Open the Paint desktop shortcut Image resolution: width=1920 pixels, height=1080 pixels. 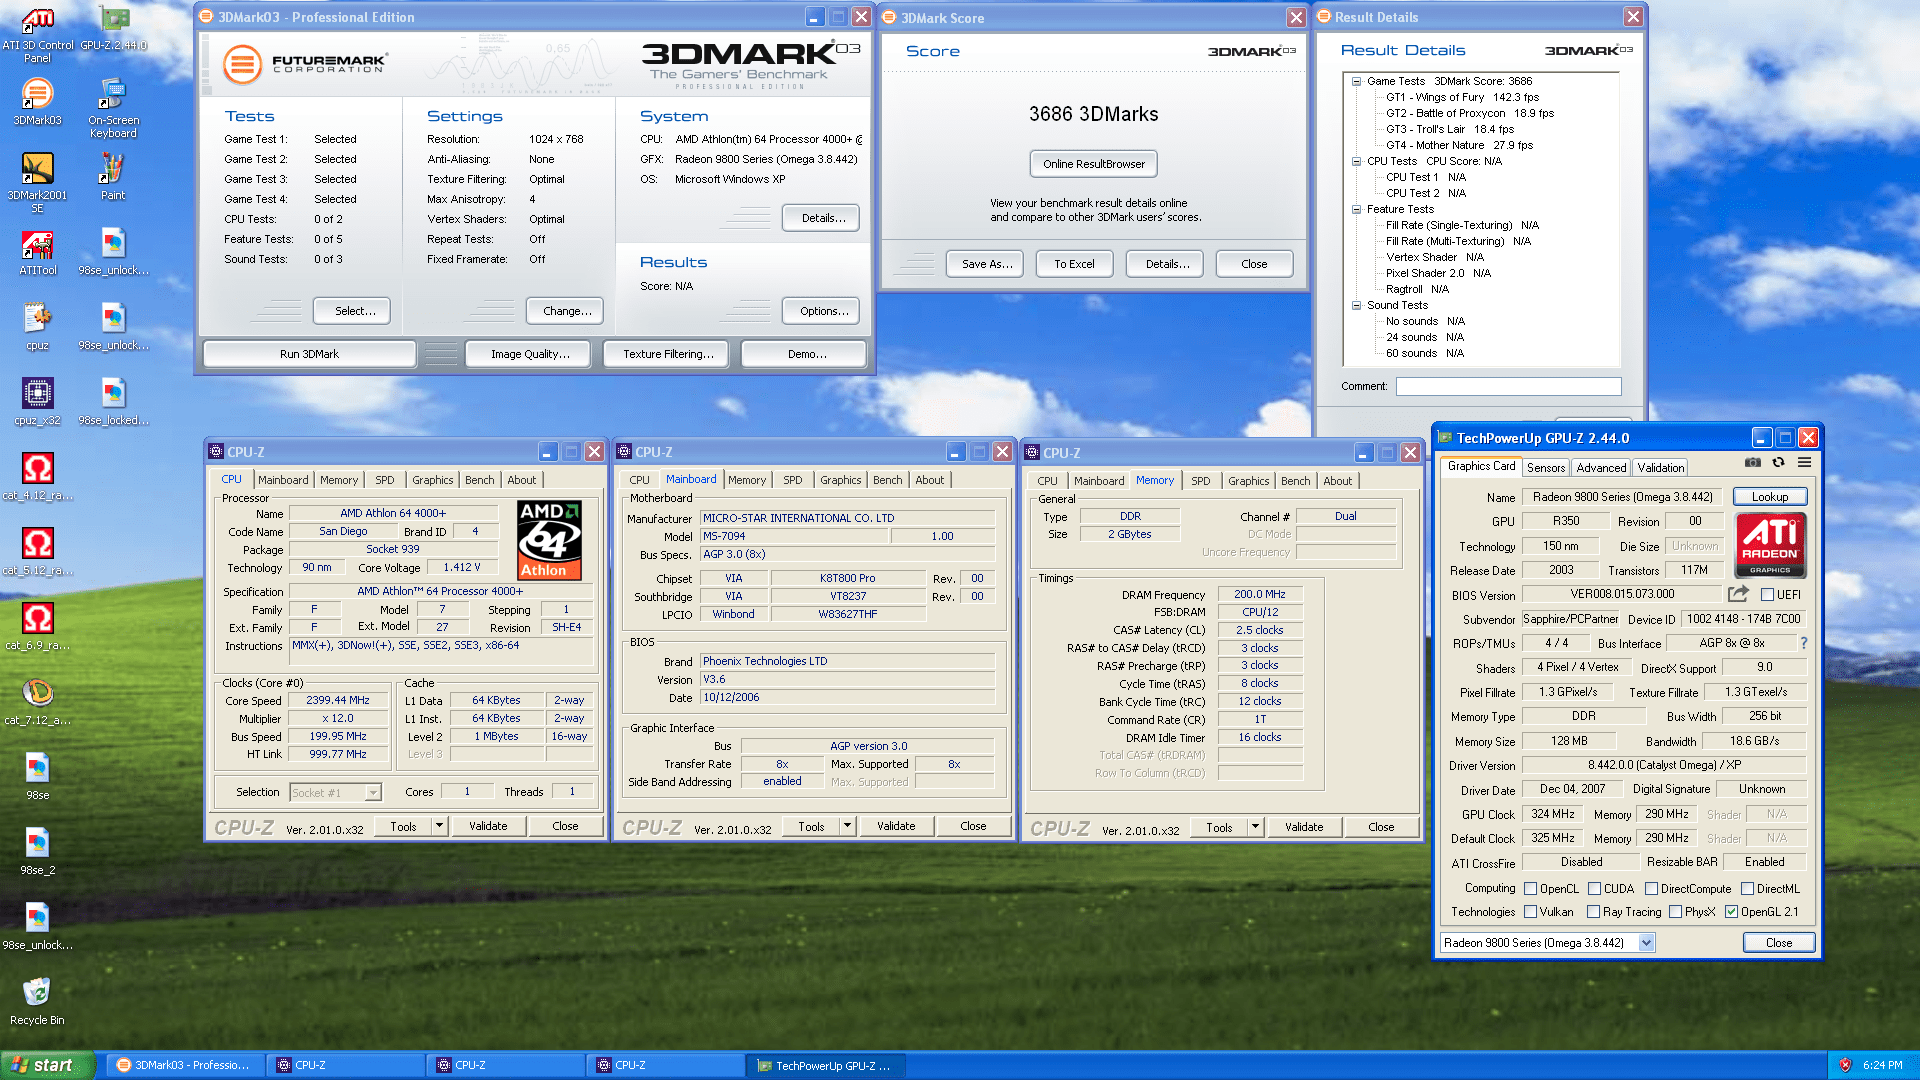(x=113, y=177)
